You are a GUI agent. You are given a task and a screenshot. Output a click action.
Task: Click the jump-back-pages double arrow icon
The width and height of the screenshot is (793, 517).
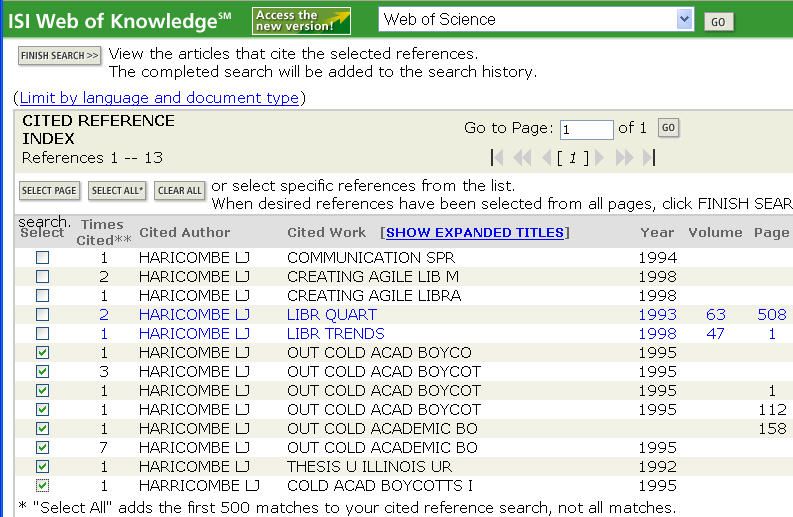click(522, 158)
